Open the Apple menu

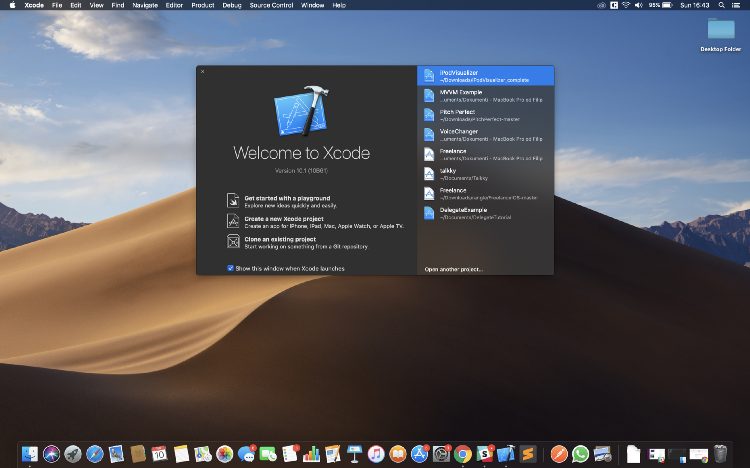(12, 5)
